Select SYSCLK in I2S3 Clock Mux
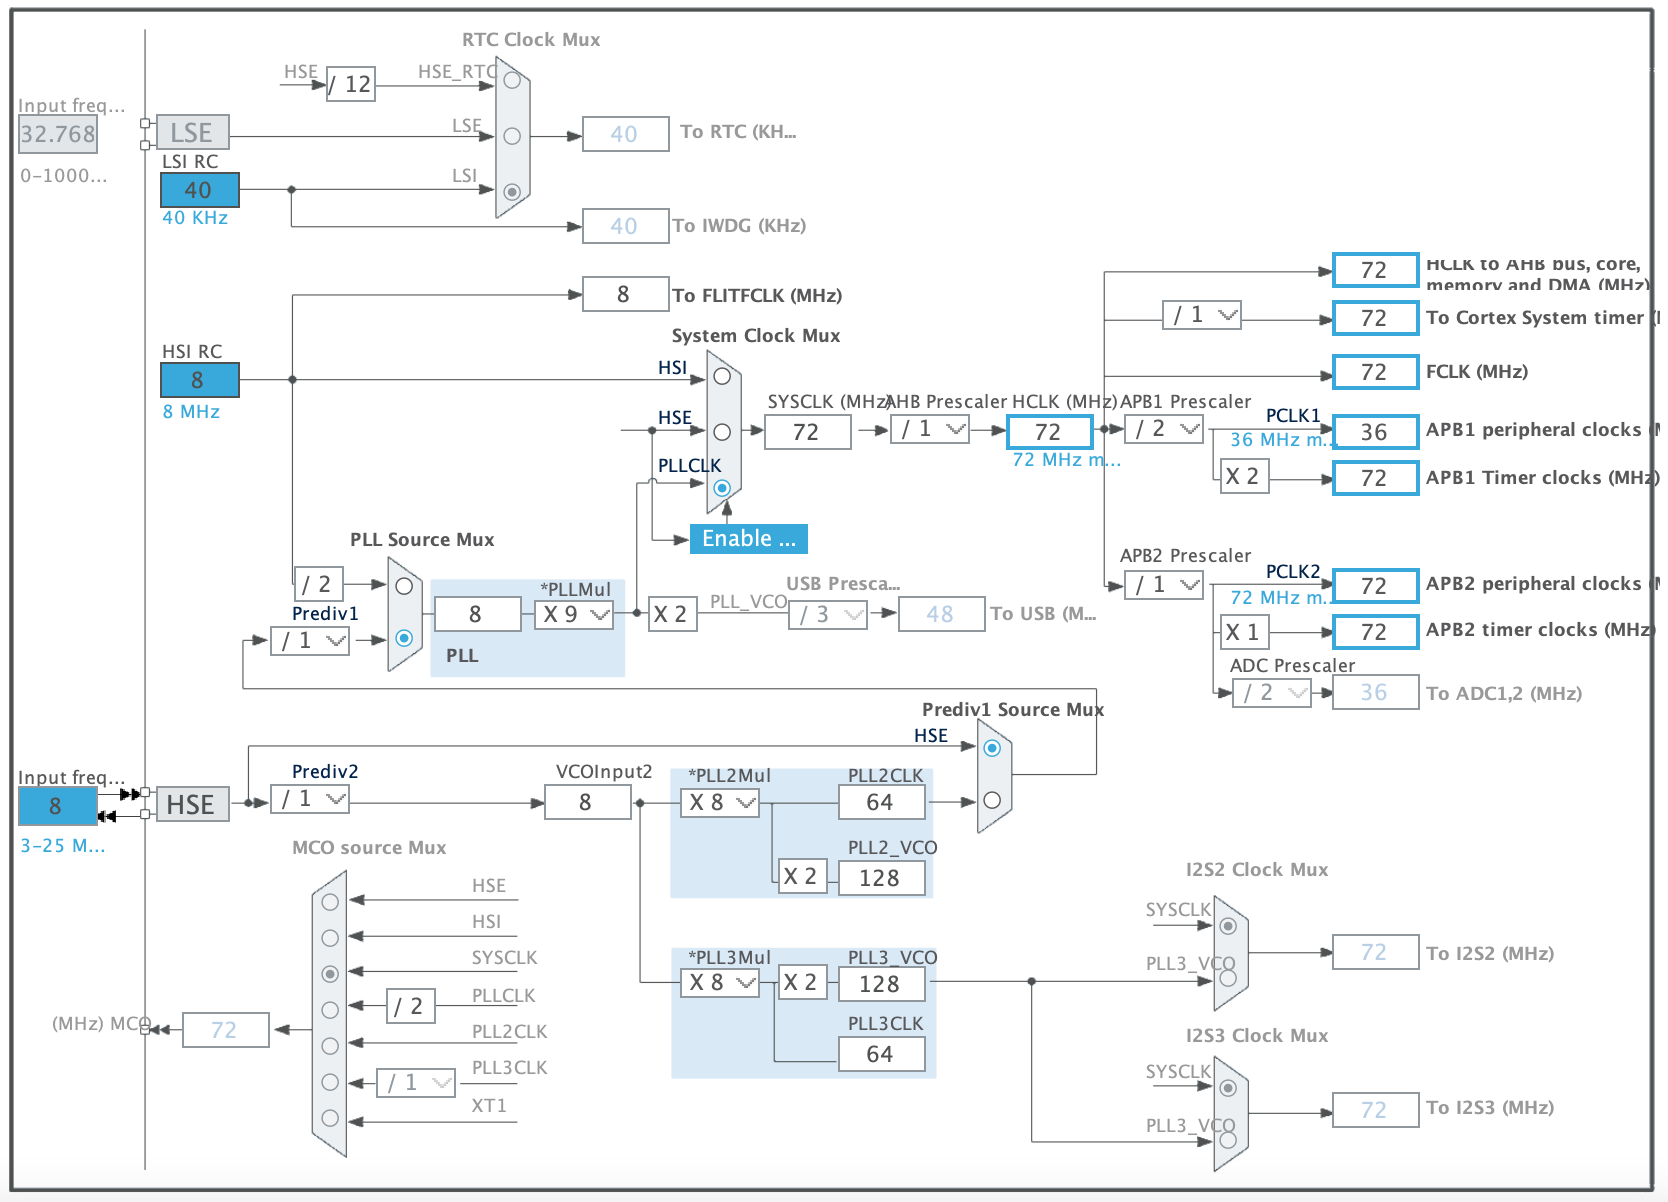Image resolution: width=1668 pixels, height=1202 pixels. click(x=1228, y=1088)
